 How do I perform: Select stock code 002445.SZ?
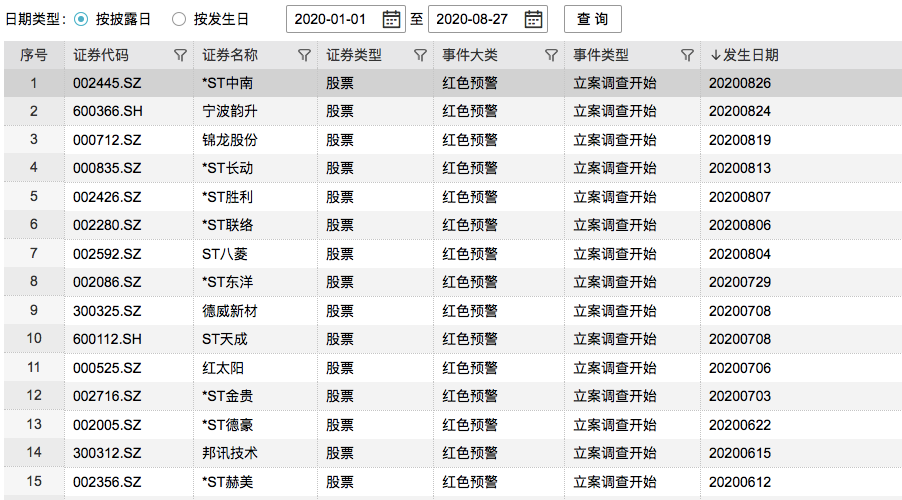(107, 83)
